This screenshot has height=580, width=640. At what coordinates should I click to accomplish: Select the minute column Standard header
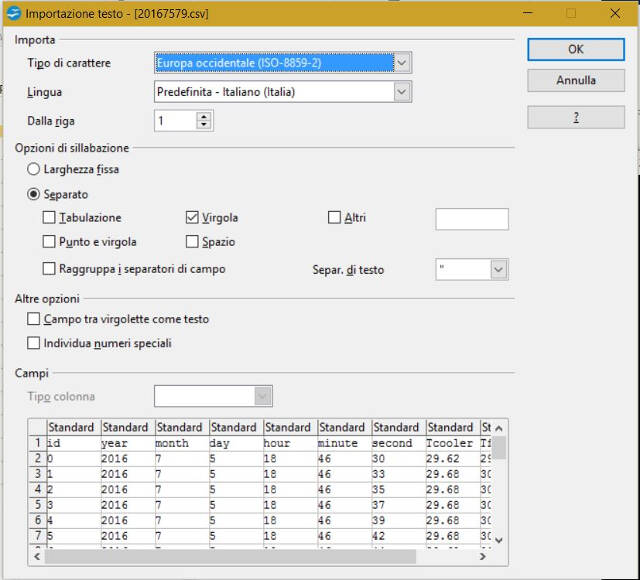point(345,427)
